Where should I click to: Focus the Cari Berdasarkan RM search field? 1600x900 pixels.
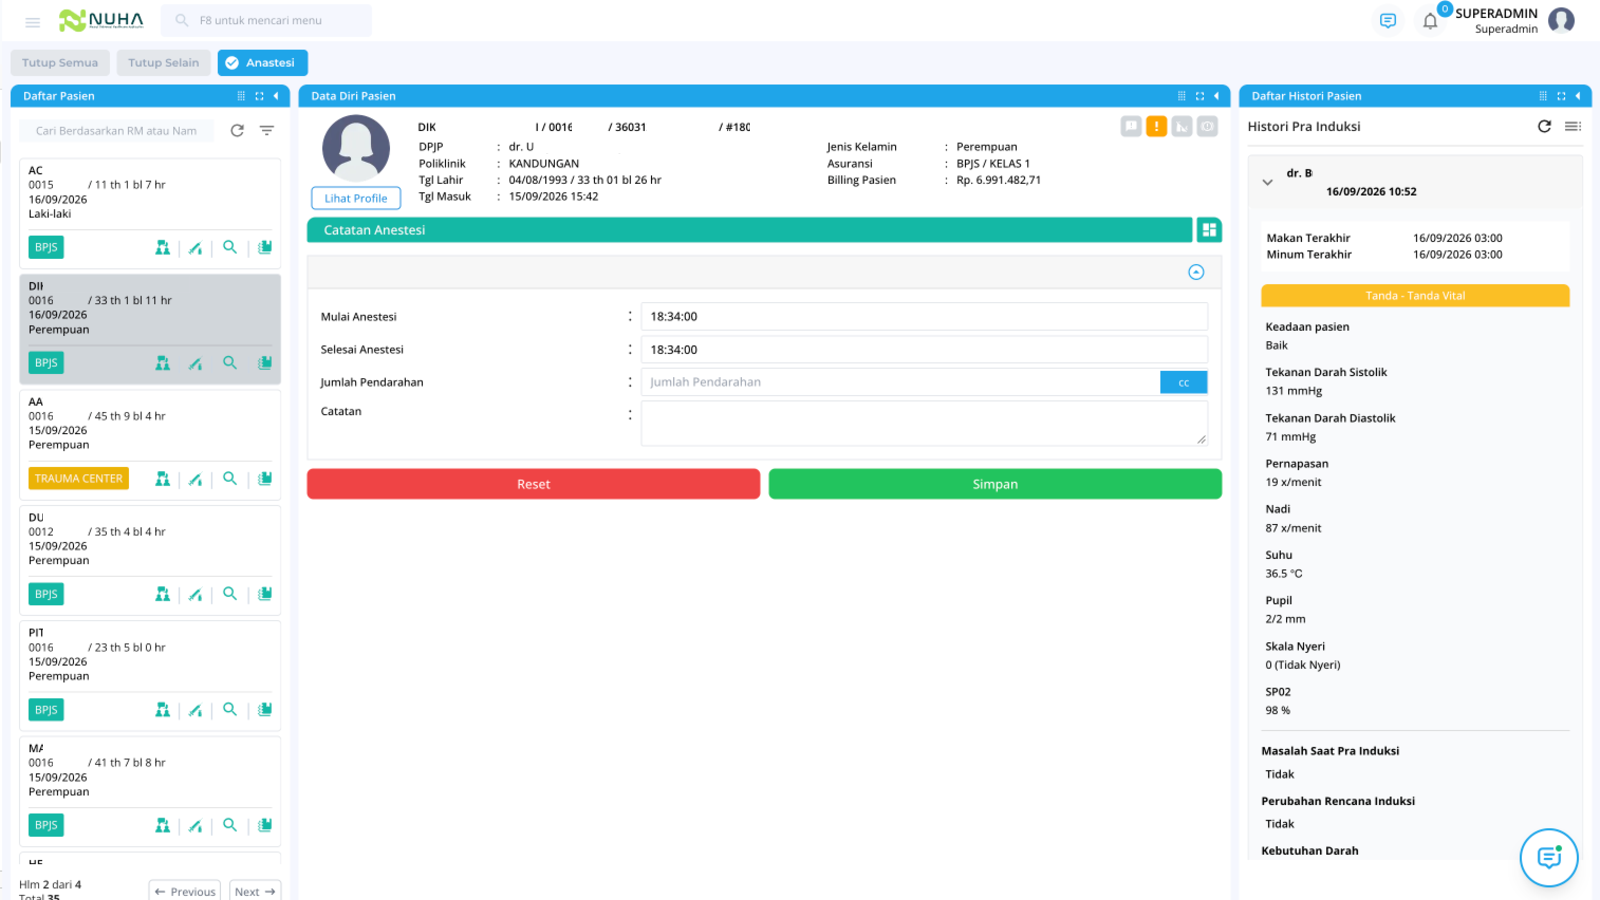point(116,131)
